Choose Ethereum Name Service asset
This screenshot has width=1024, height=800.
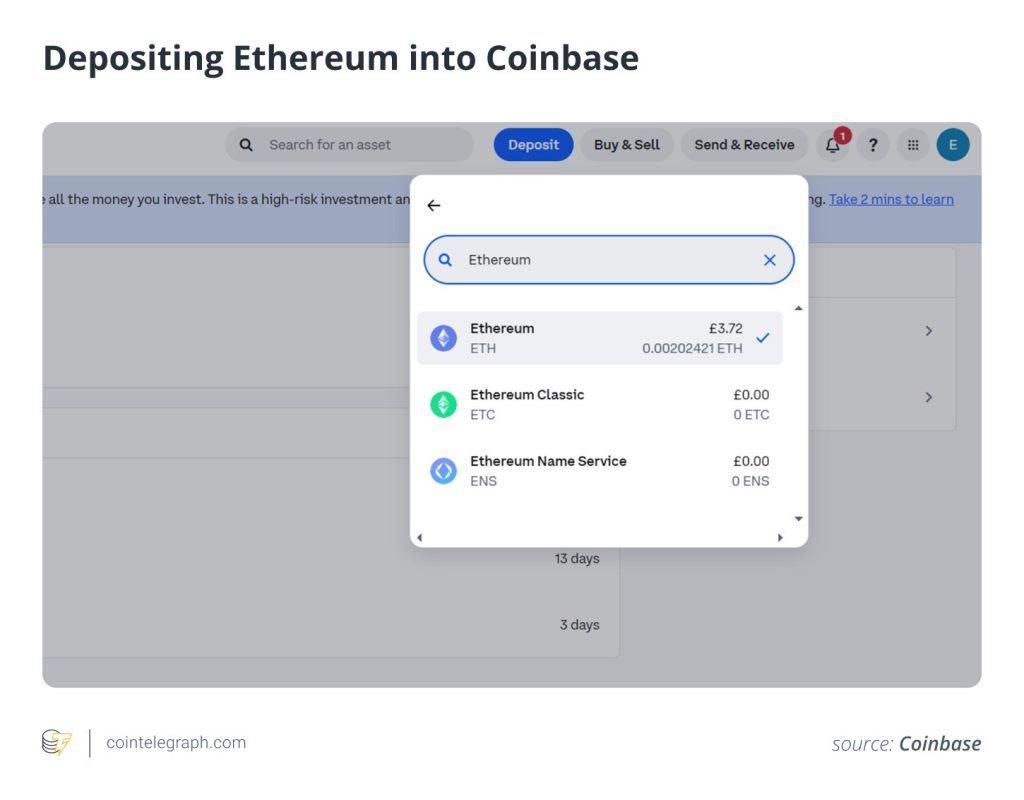[600, 471]
